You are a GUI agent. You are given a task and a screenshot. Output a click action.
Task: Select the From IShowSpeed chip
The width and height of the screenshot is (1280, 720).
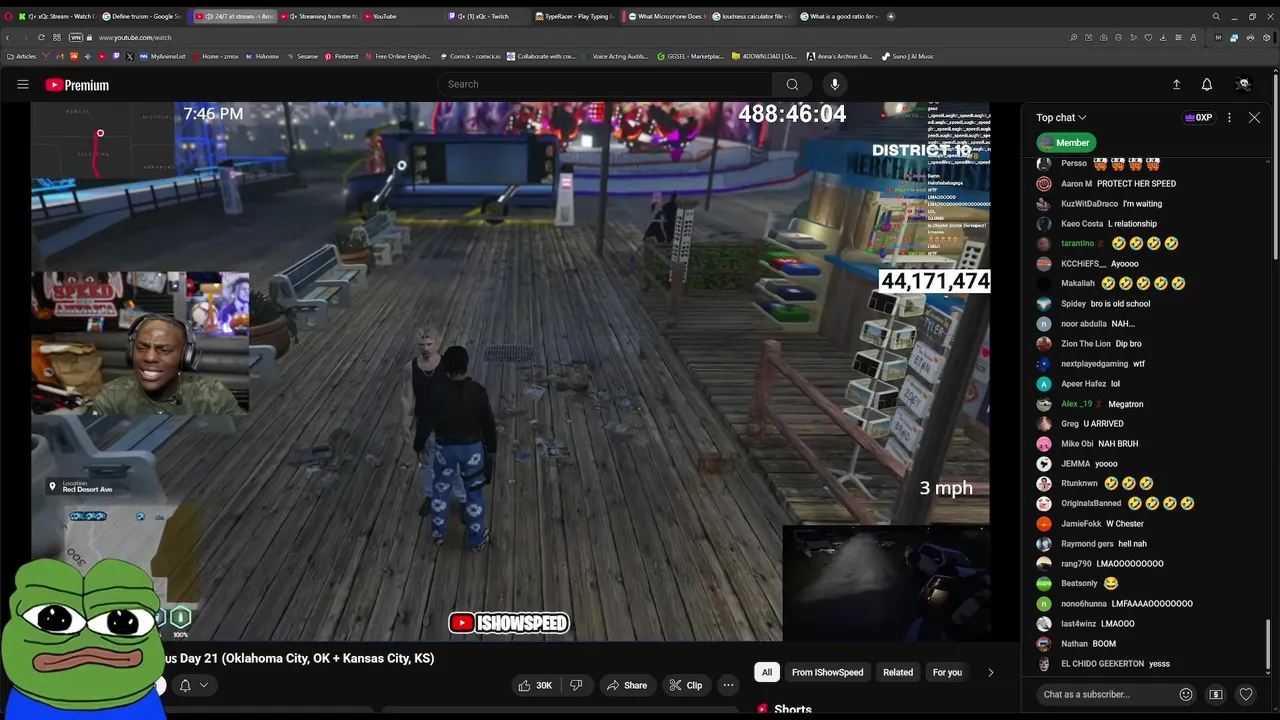827,672
